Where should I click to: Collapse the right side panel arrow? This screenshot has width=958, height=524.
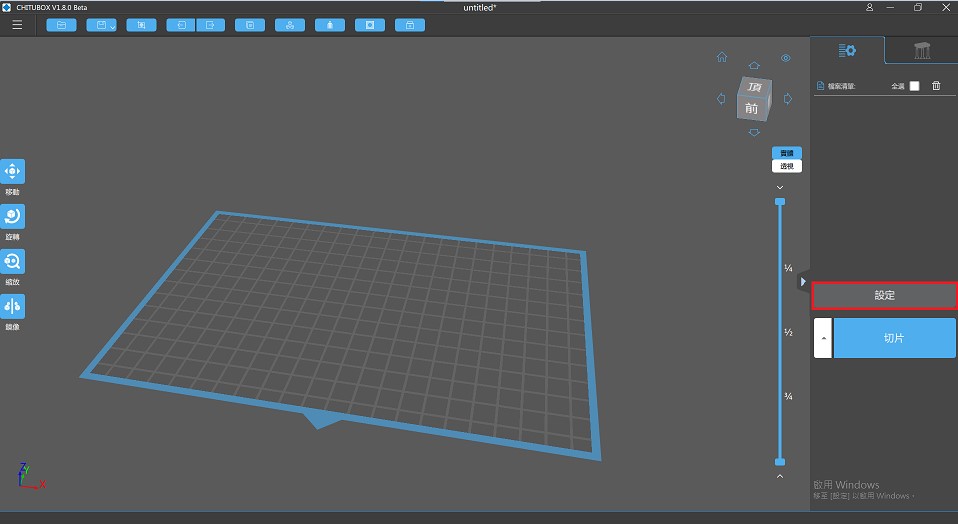pyautogui.click(x=803, y=282)
